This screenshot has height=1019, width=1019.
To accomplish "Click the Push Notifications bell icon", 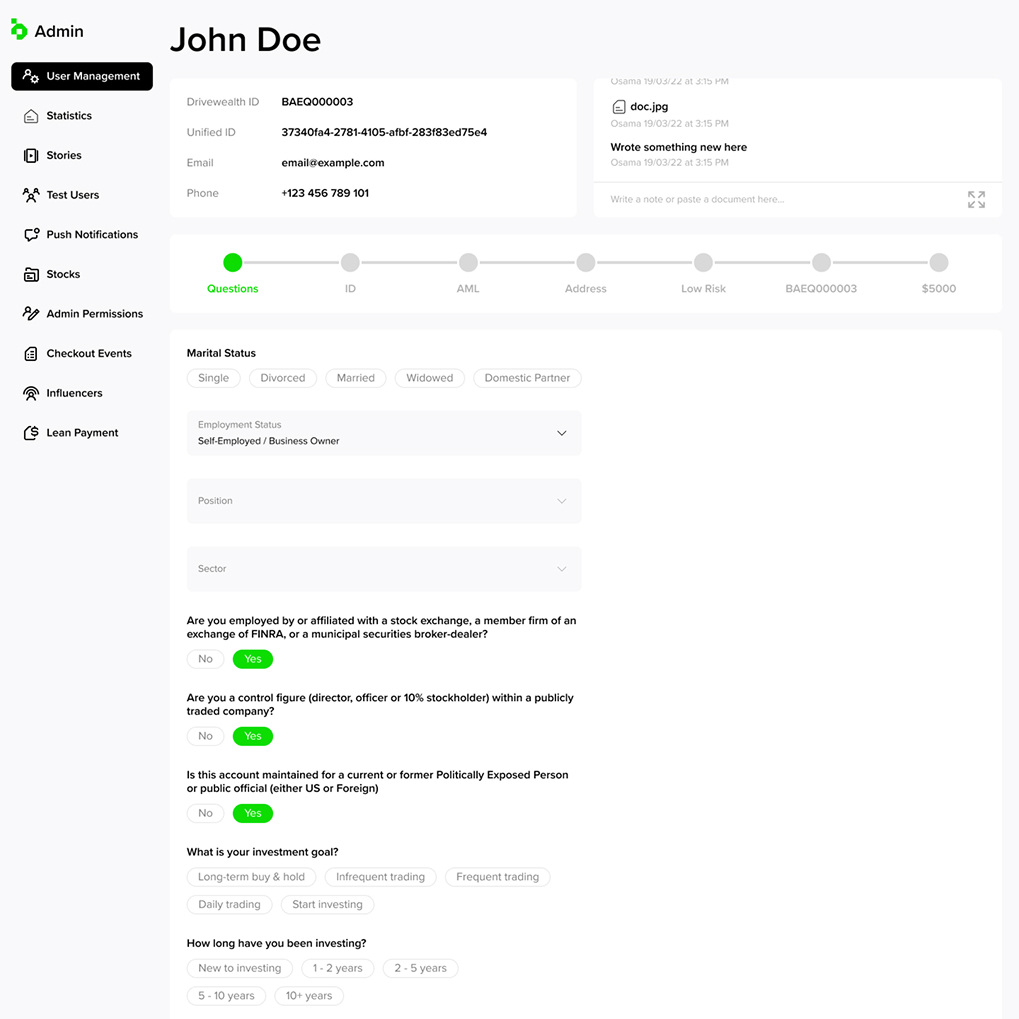I will [x=31, y=235].
